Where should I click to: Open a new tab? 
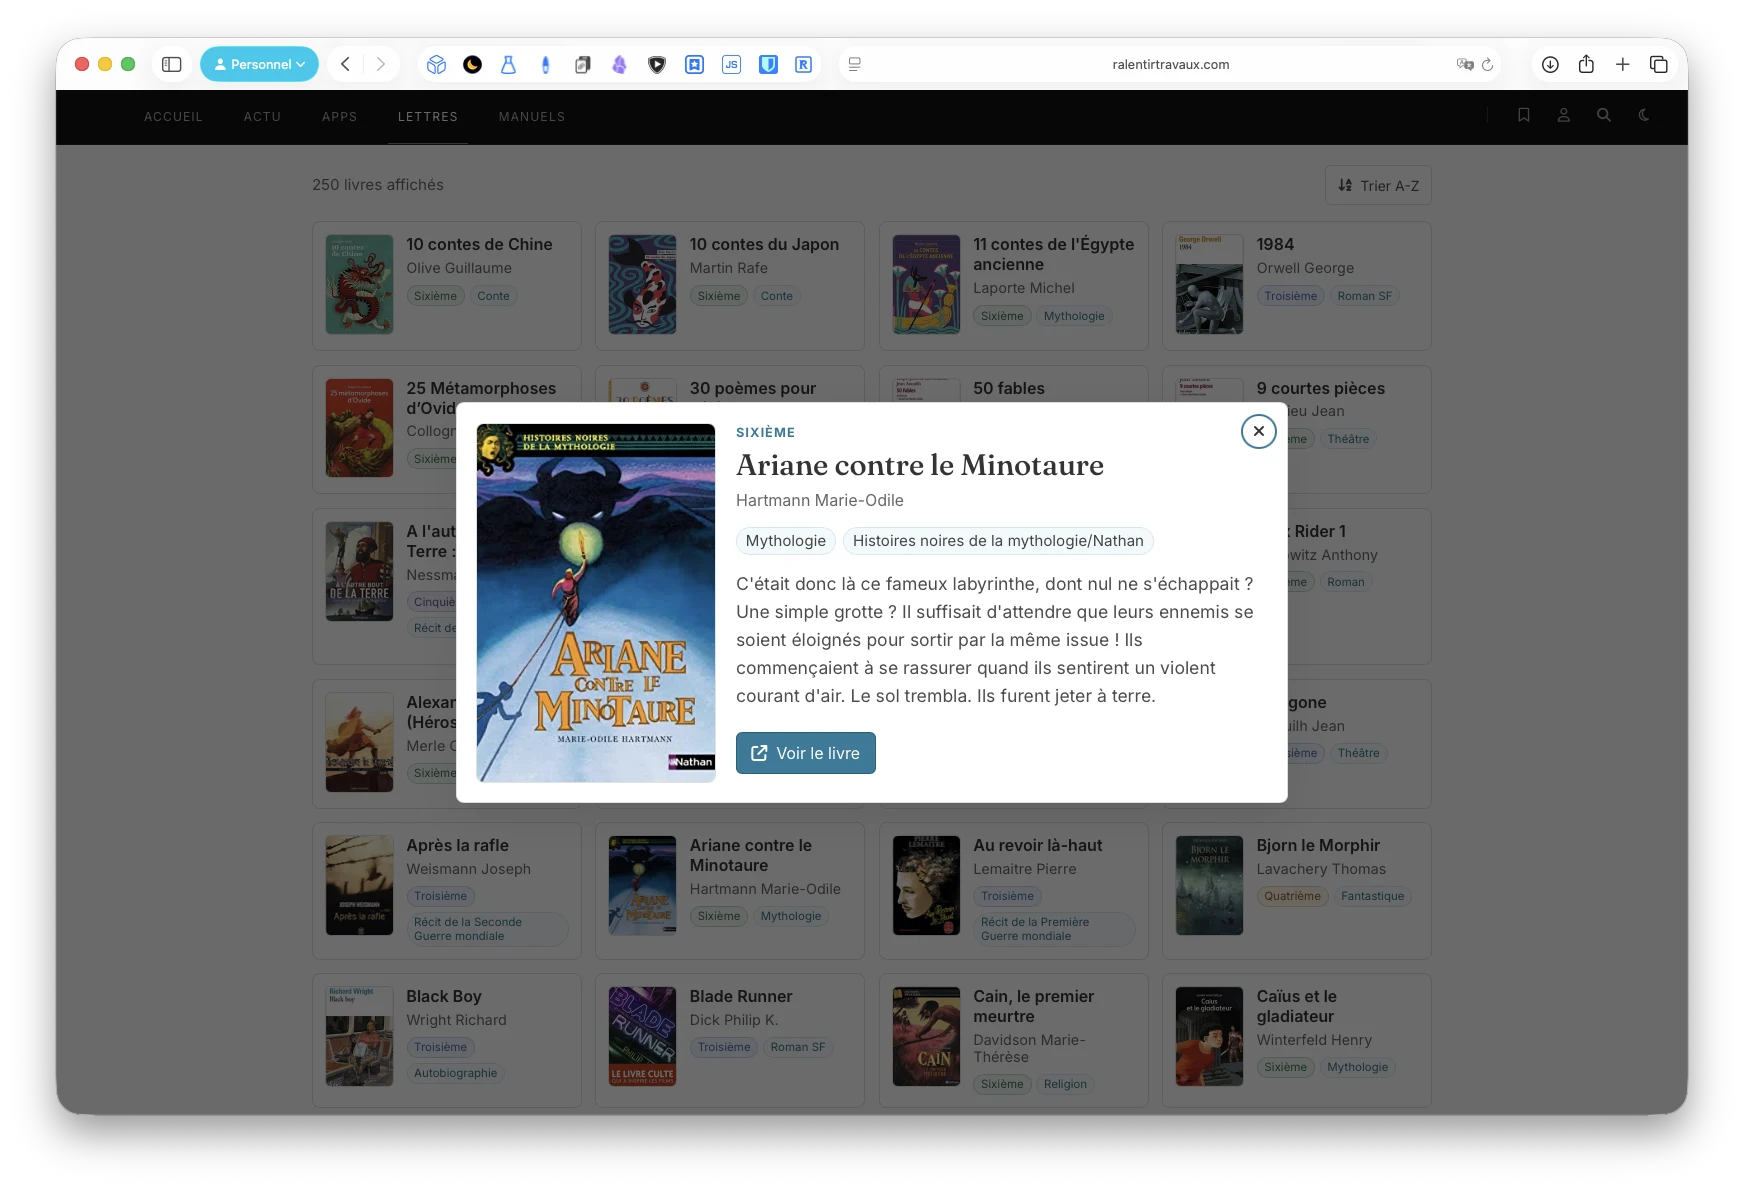coord(1622,64)
